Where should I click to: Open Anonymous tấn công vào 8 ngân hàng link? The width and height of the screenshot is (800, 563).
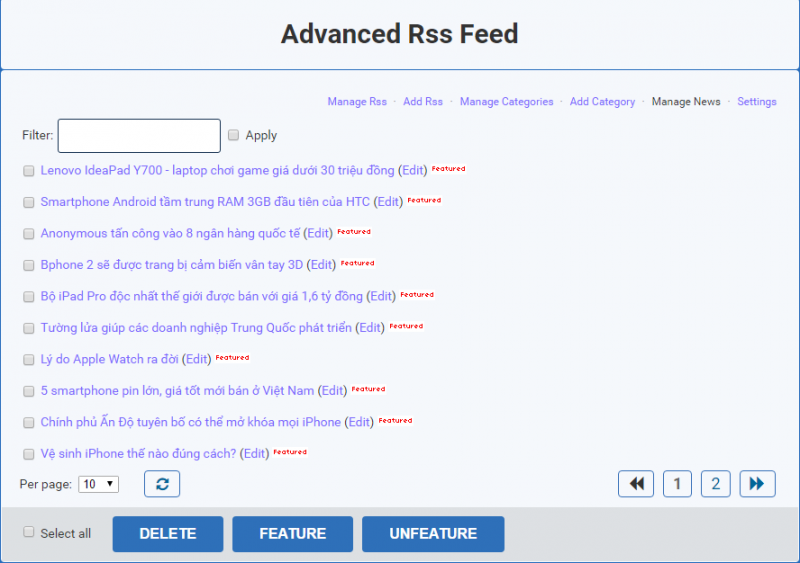[x=170, y=233]
